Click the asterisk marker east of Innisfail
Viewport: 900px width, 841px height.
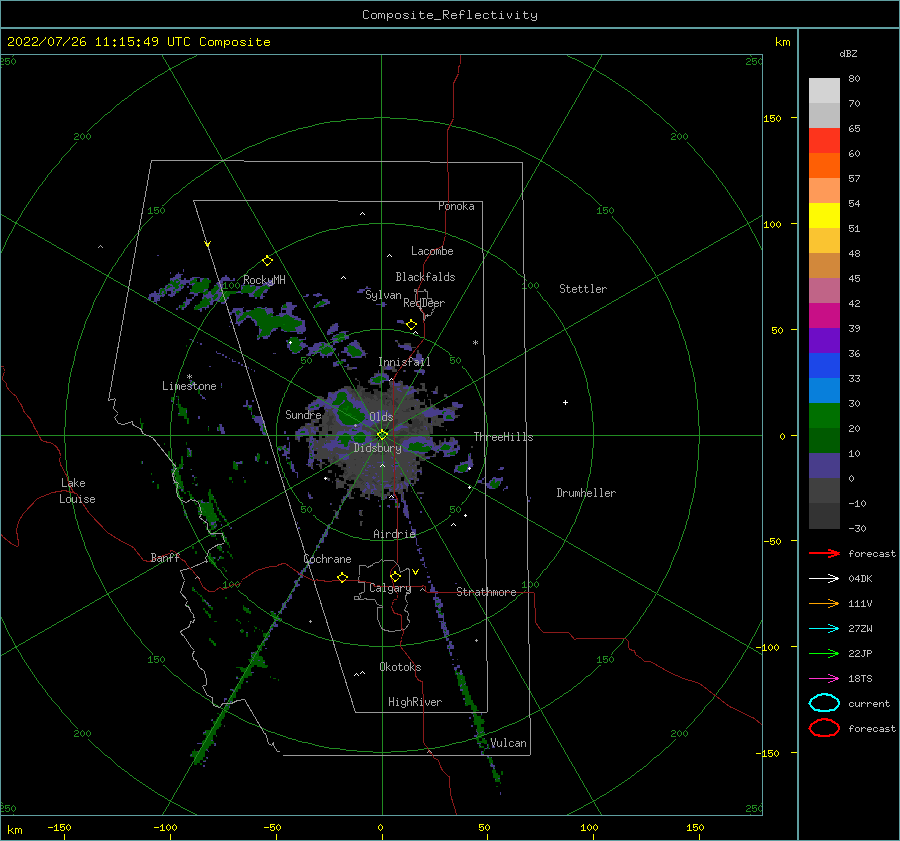point(475,343)
